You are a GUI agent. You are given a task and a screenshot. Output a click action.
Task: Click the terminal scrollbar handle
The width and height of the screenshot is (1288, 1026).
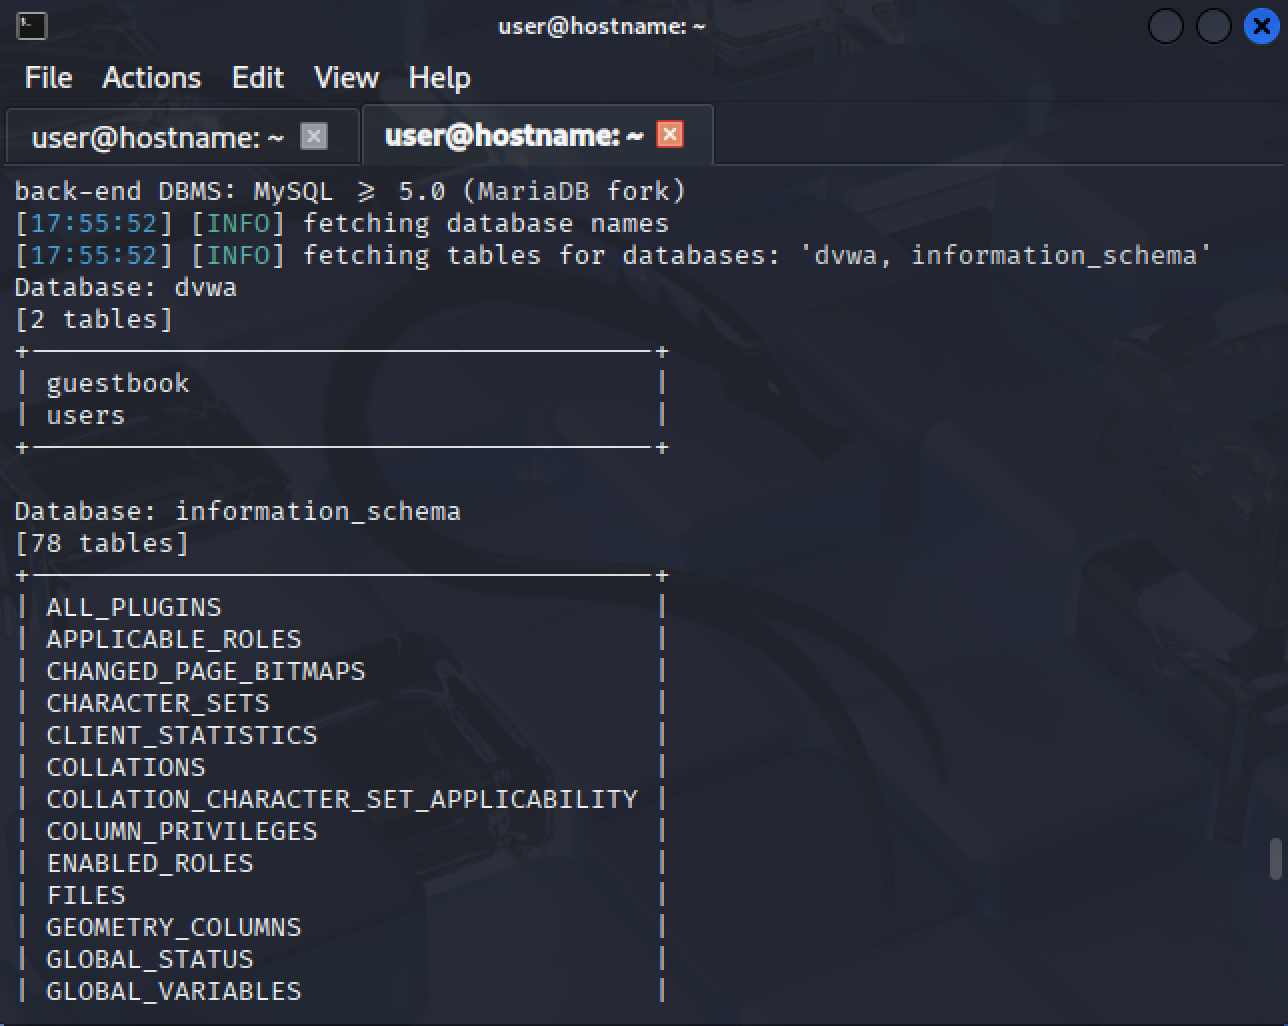1275,860
